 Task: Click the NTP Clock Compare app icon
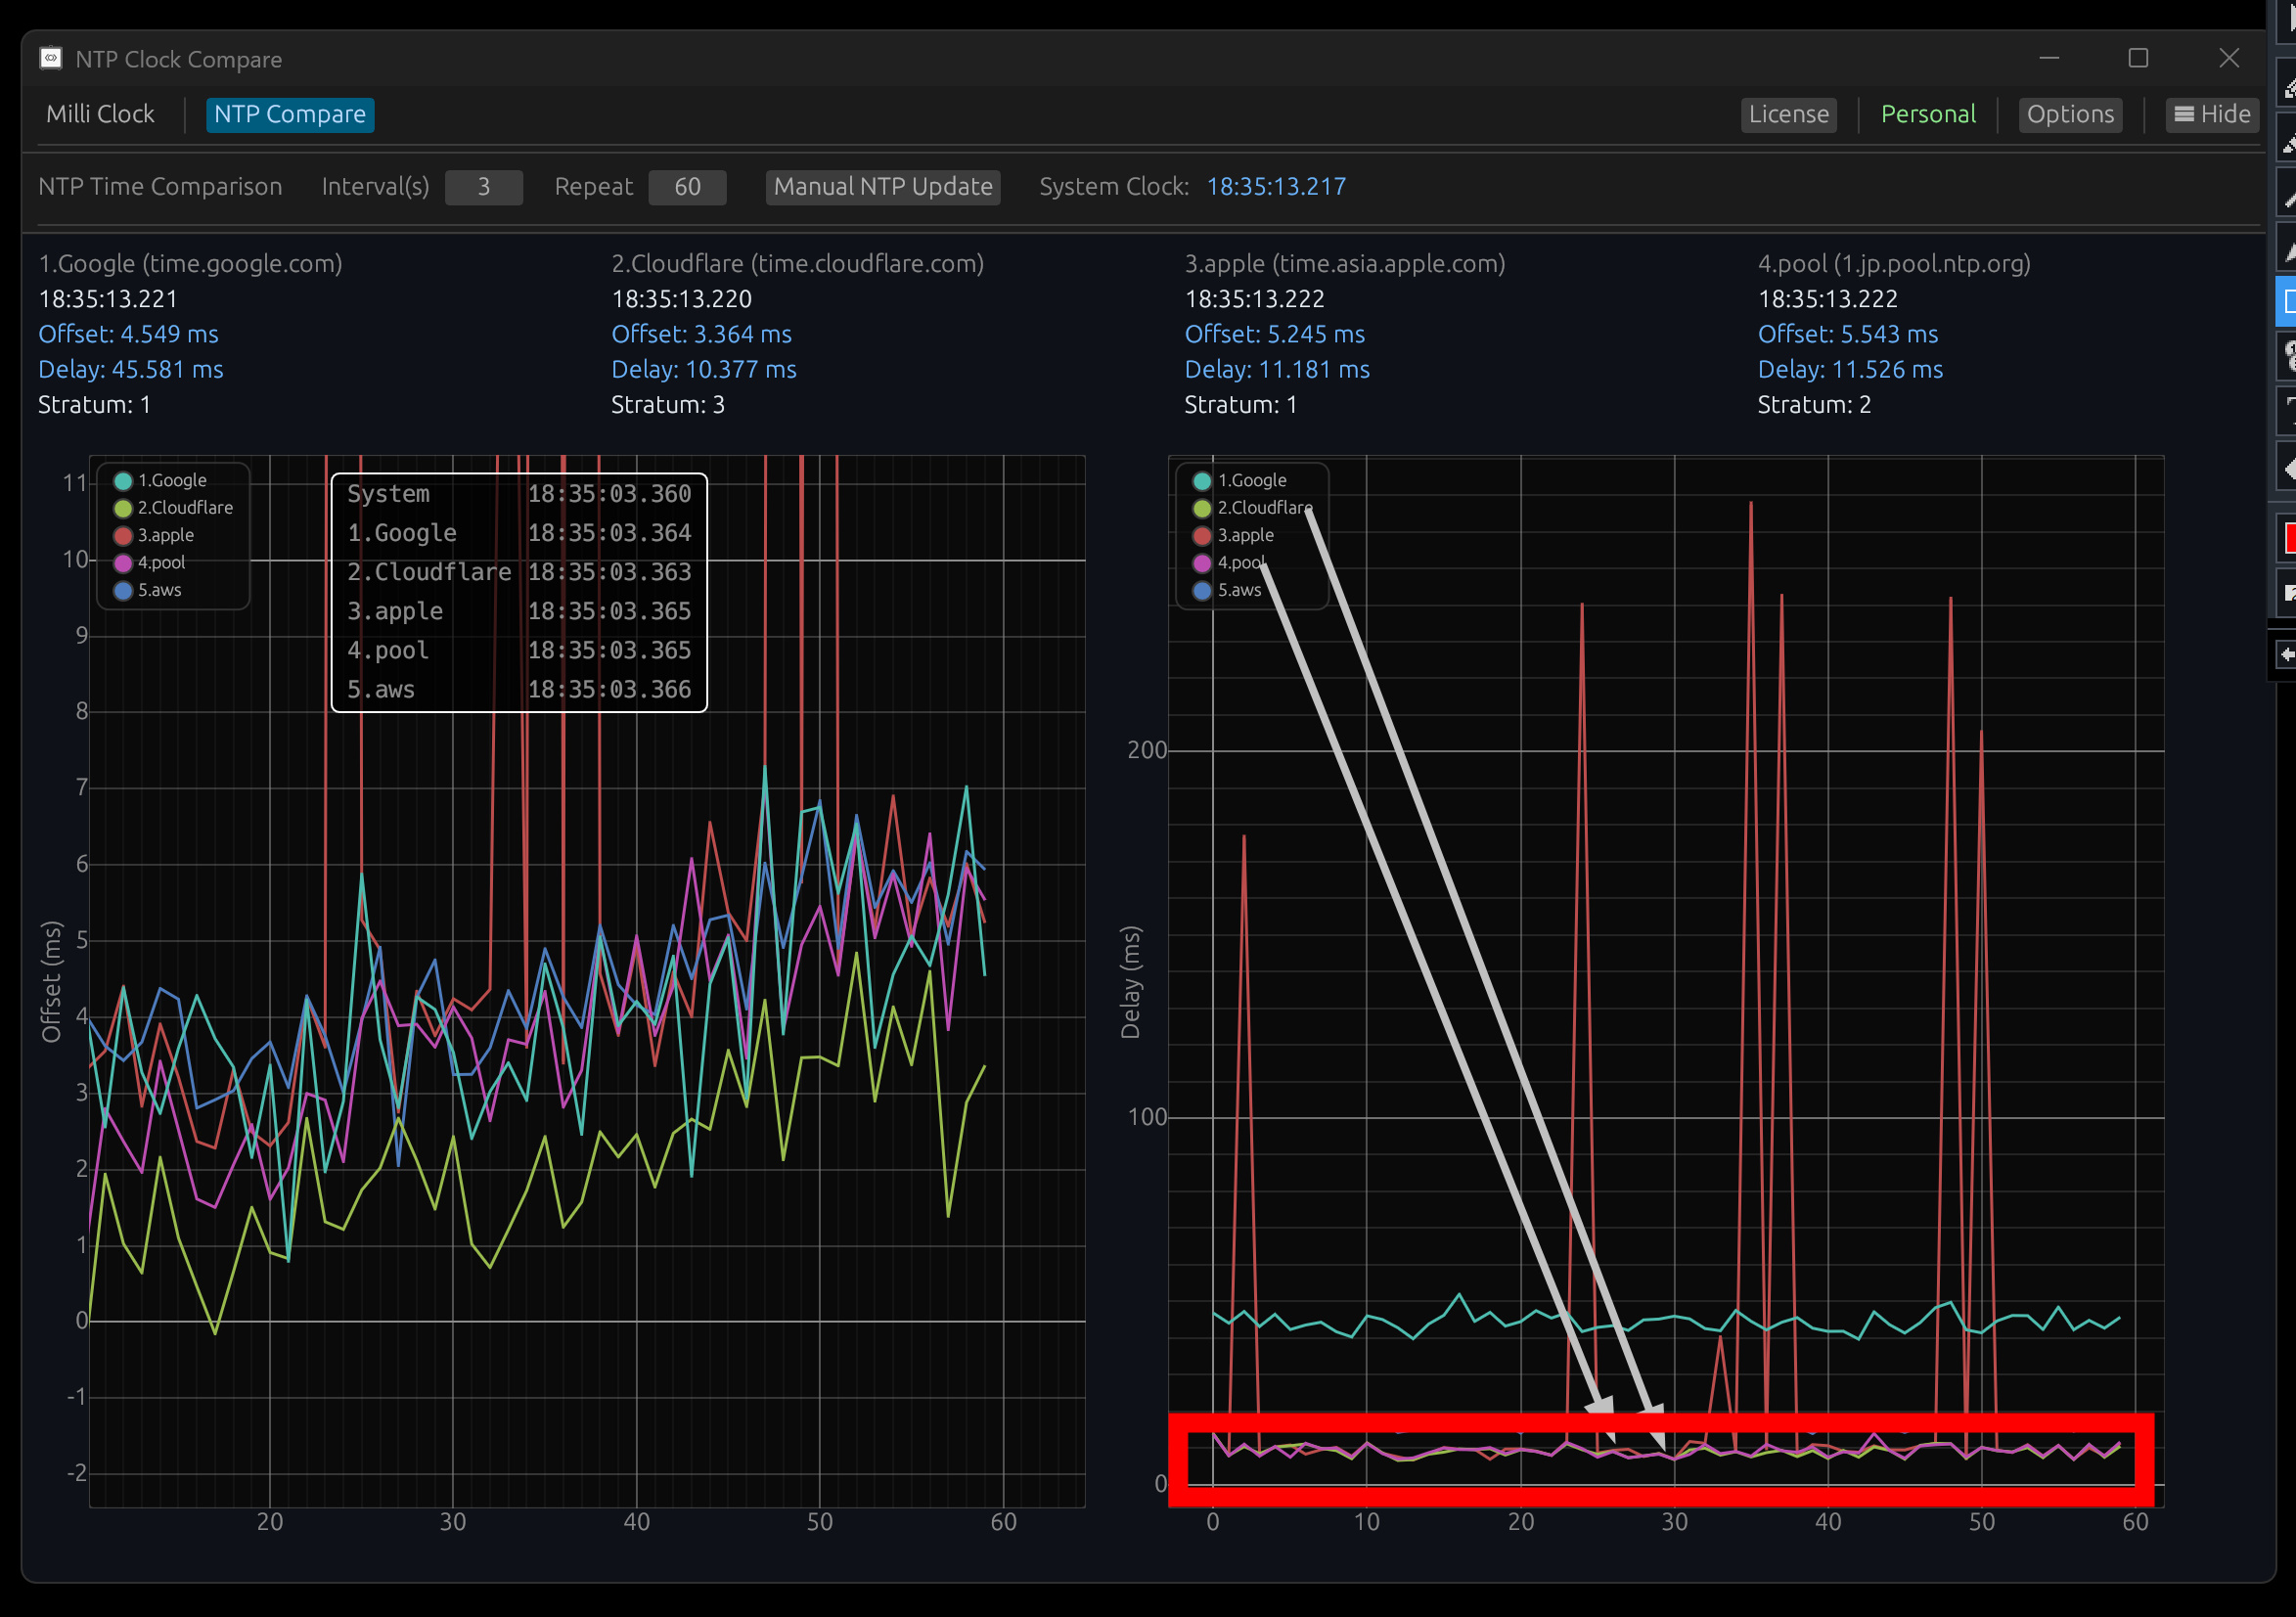point(51,59)
